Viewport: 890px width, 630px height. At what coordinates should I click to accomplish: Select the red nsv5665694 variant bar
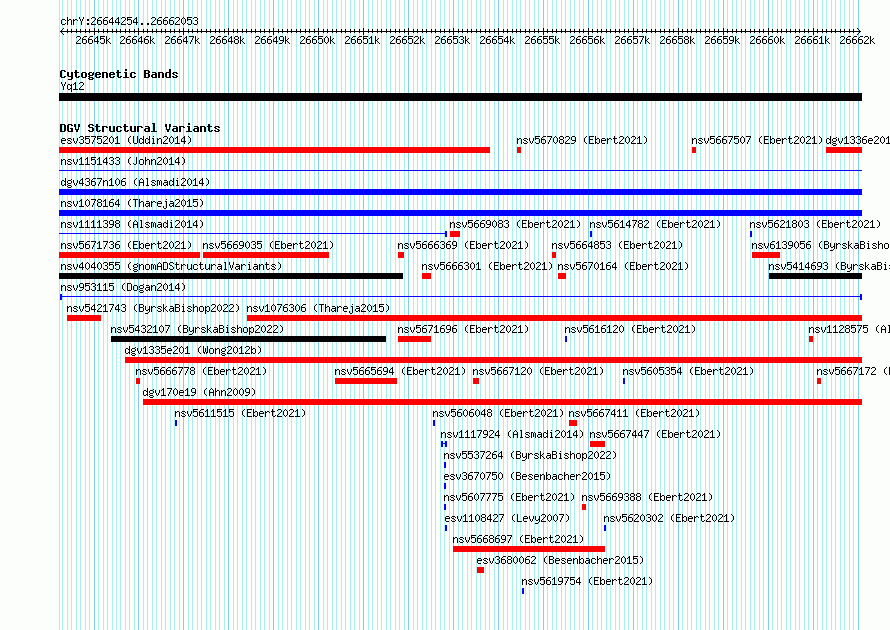pos(366,381)
